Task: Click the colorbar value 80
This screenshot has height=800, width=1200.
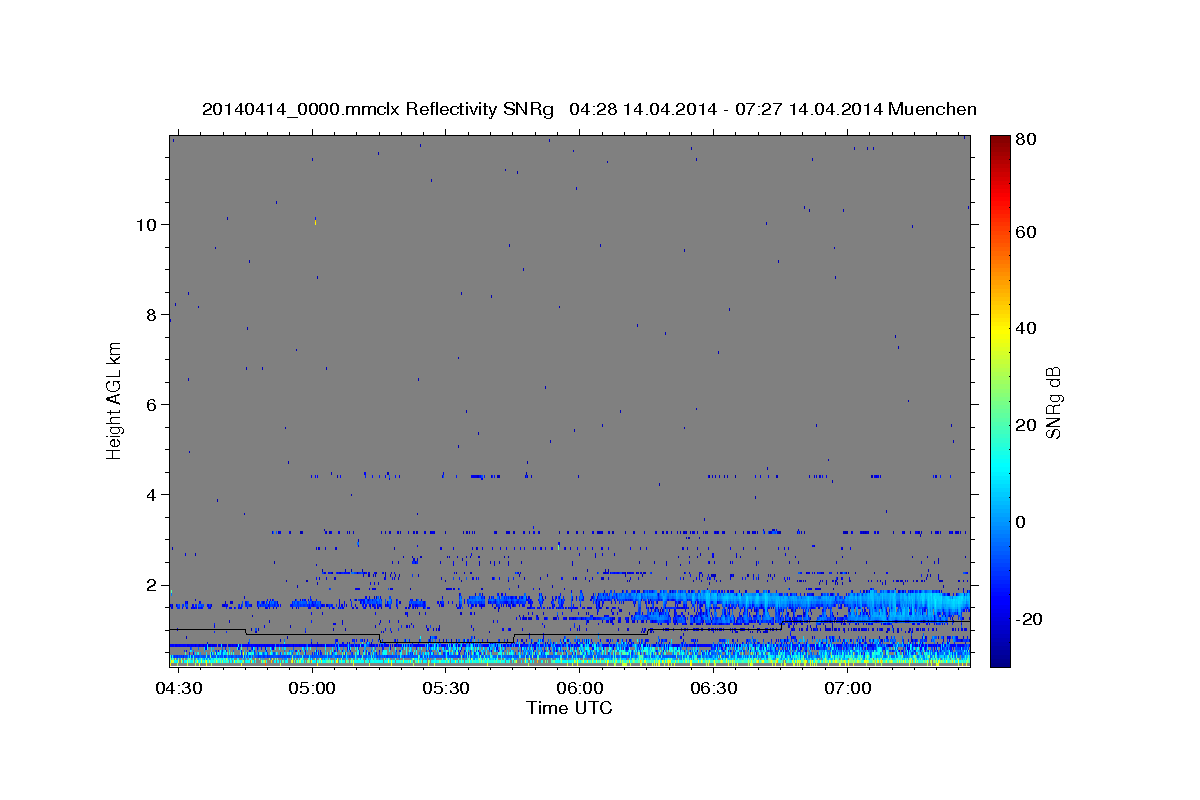Action: pos(1028,139)
